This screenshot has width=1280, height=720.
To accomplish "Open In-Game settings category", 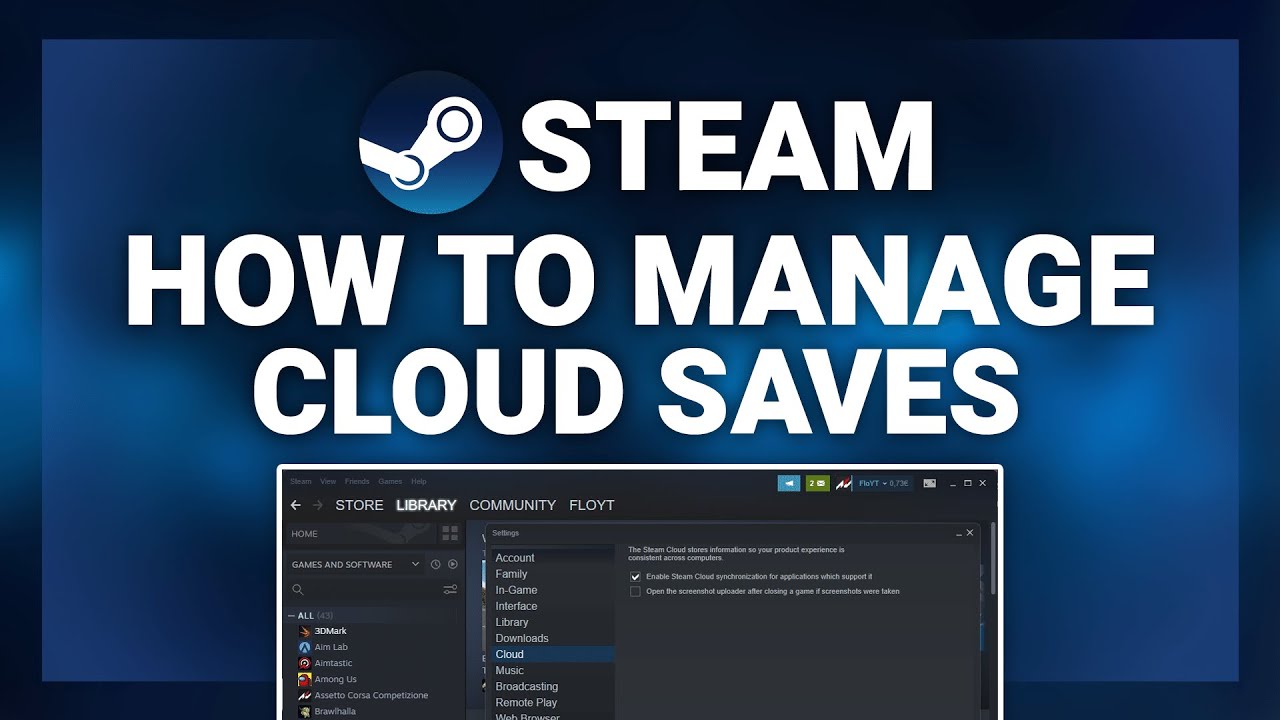I will 551,590.
